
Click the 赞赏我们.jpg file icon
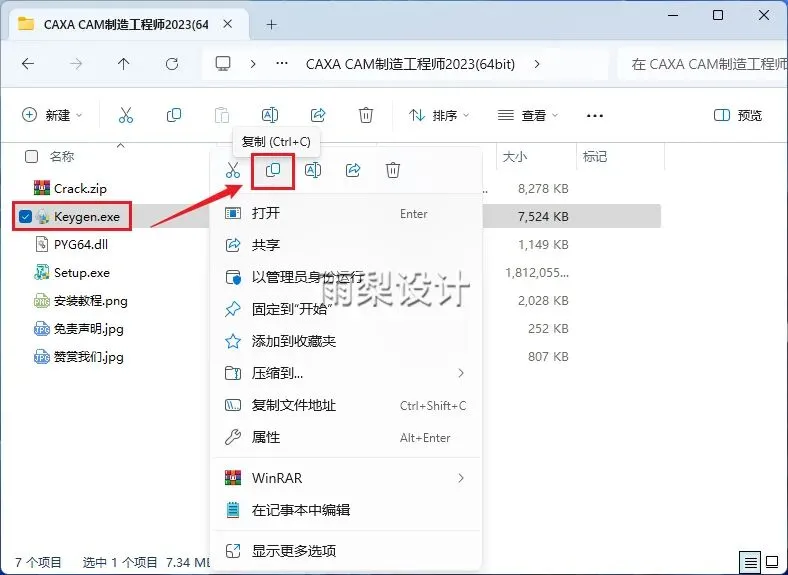pos(41,357)
